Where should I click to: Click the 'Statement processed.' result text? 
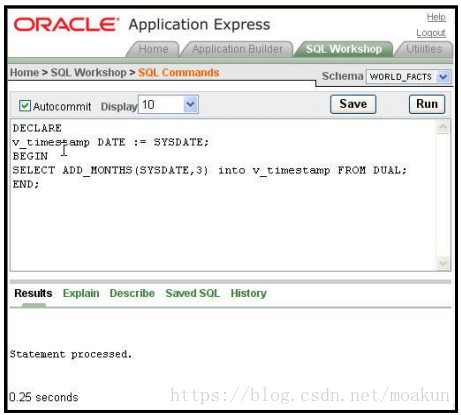pos(71,354)
